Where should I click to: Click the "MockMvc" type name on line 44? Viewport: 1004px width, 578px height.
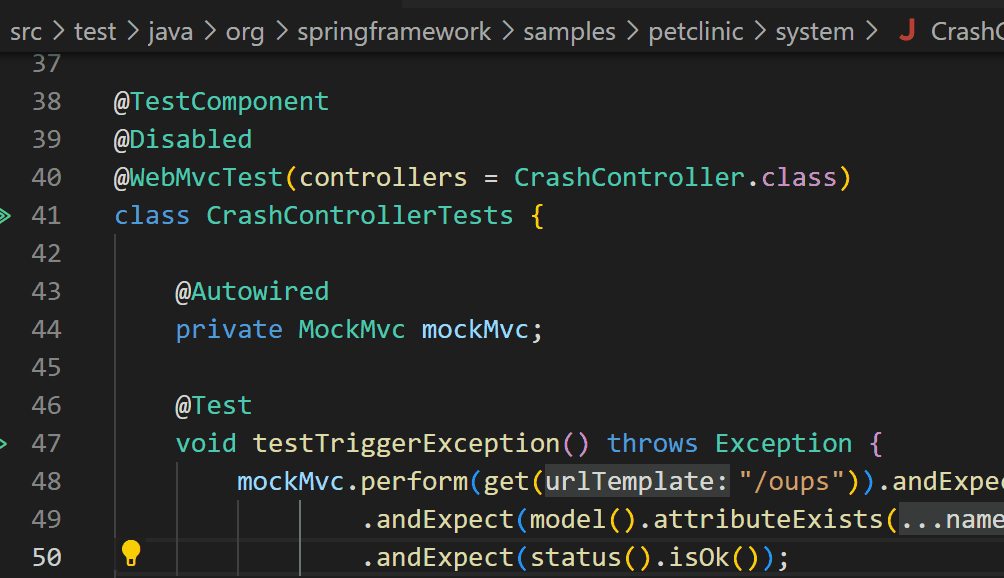pyautogui.click(x=351, y=328)
